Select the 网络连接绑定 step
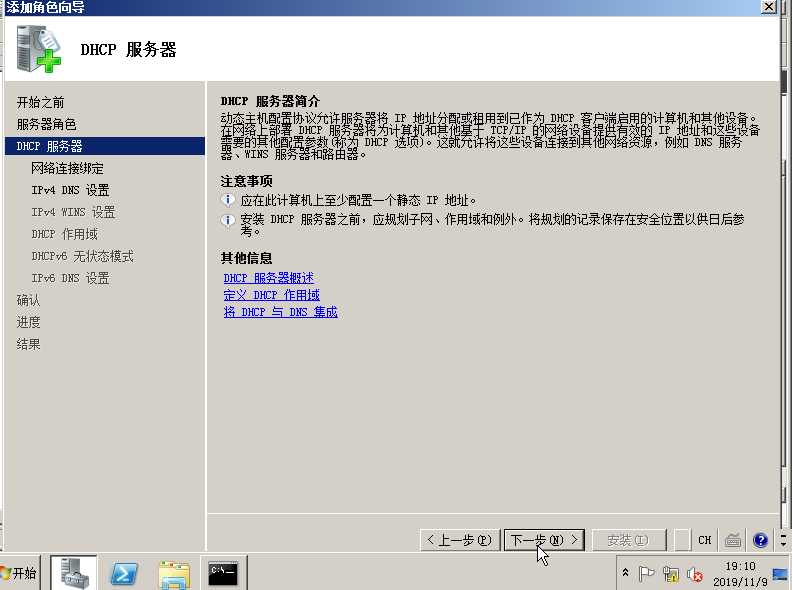Image resolution: width=792 pixels, height=590 pixels. pyautogui.click(x=67, y=168)
